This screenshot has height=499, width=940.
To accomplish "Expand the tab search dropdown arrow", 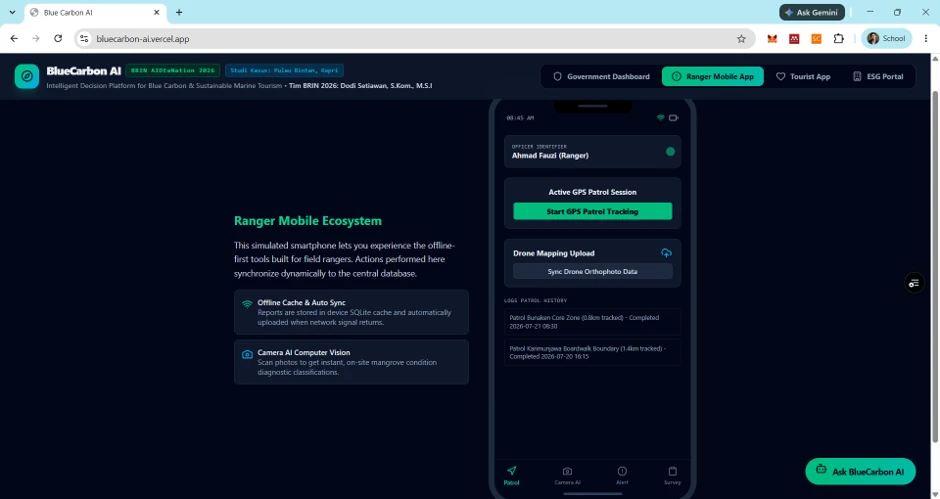I will pos(12,12).
